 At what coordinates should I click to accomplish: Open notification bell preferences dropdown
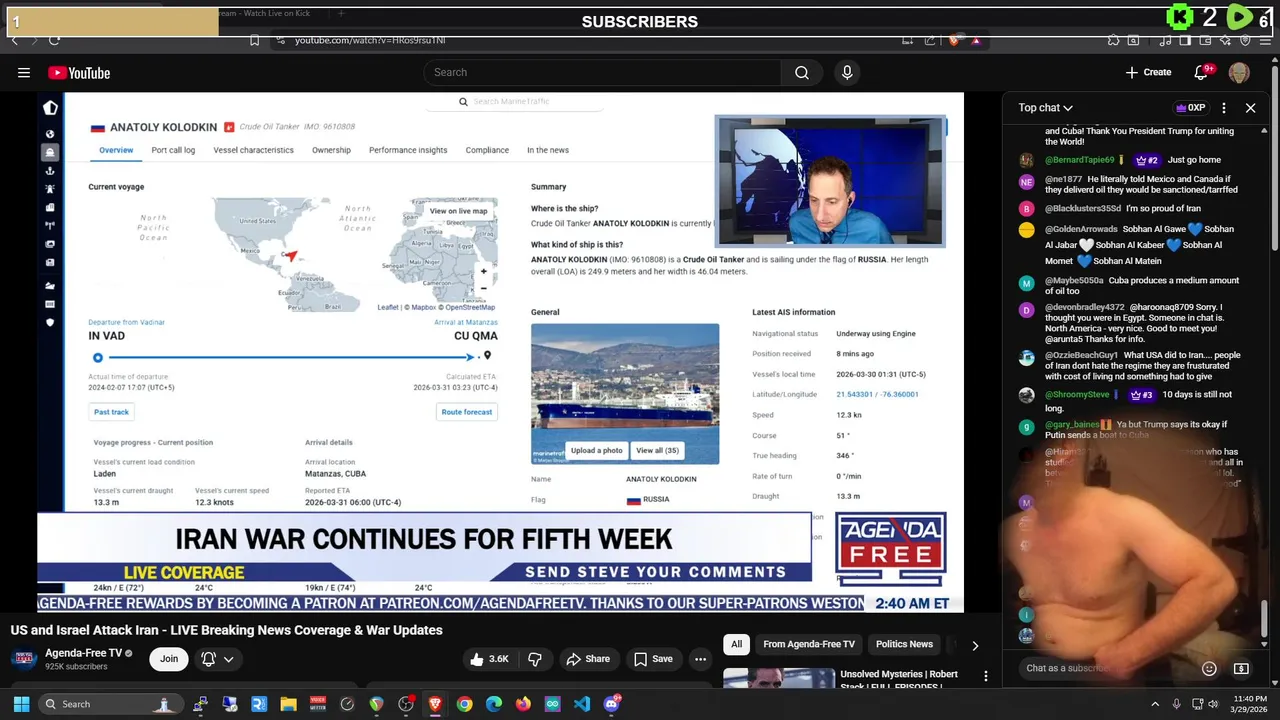217,659
